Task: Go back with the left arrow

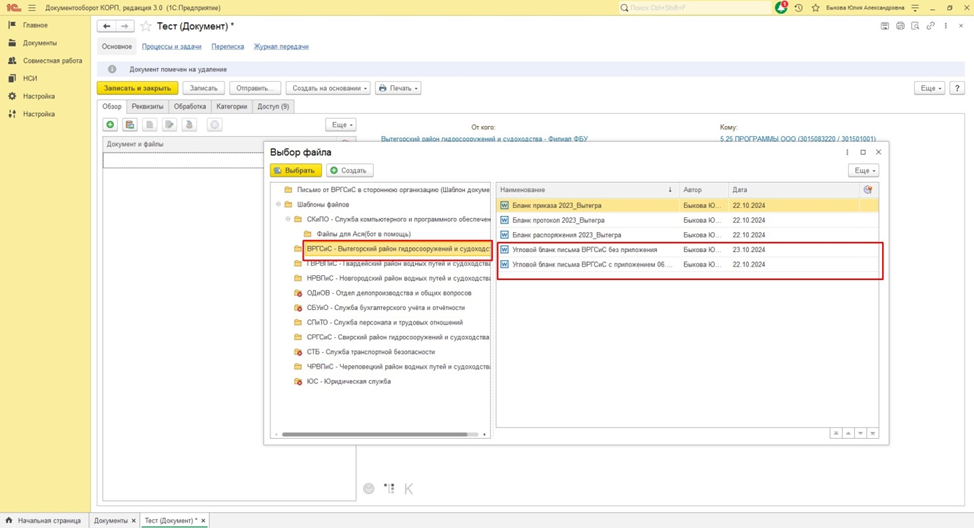Action: coord(107,26)
